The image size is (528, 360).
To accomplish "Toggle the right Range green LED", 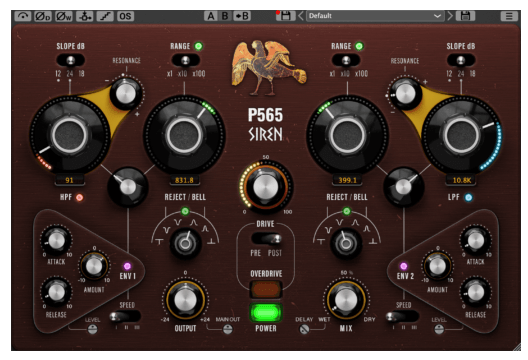I will click(359, 46).
